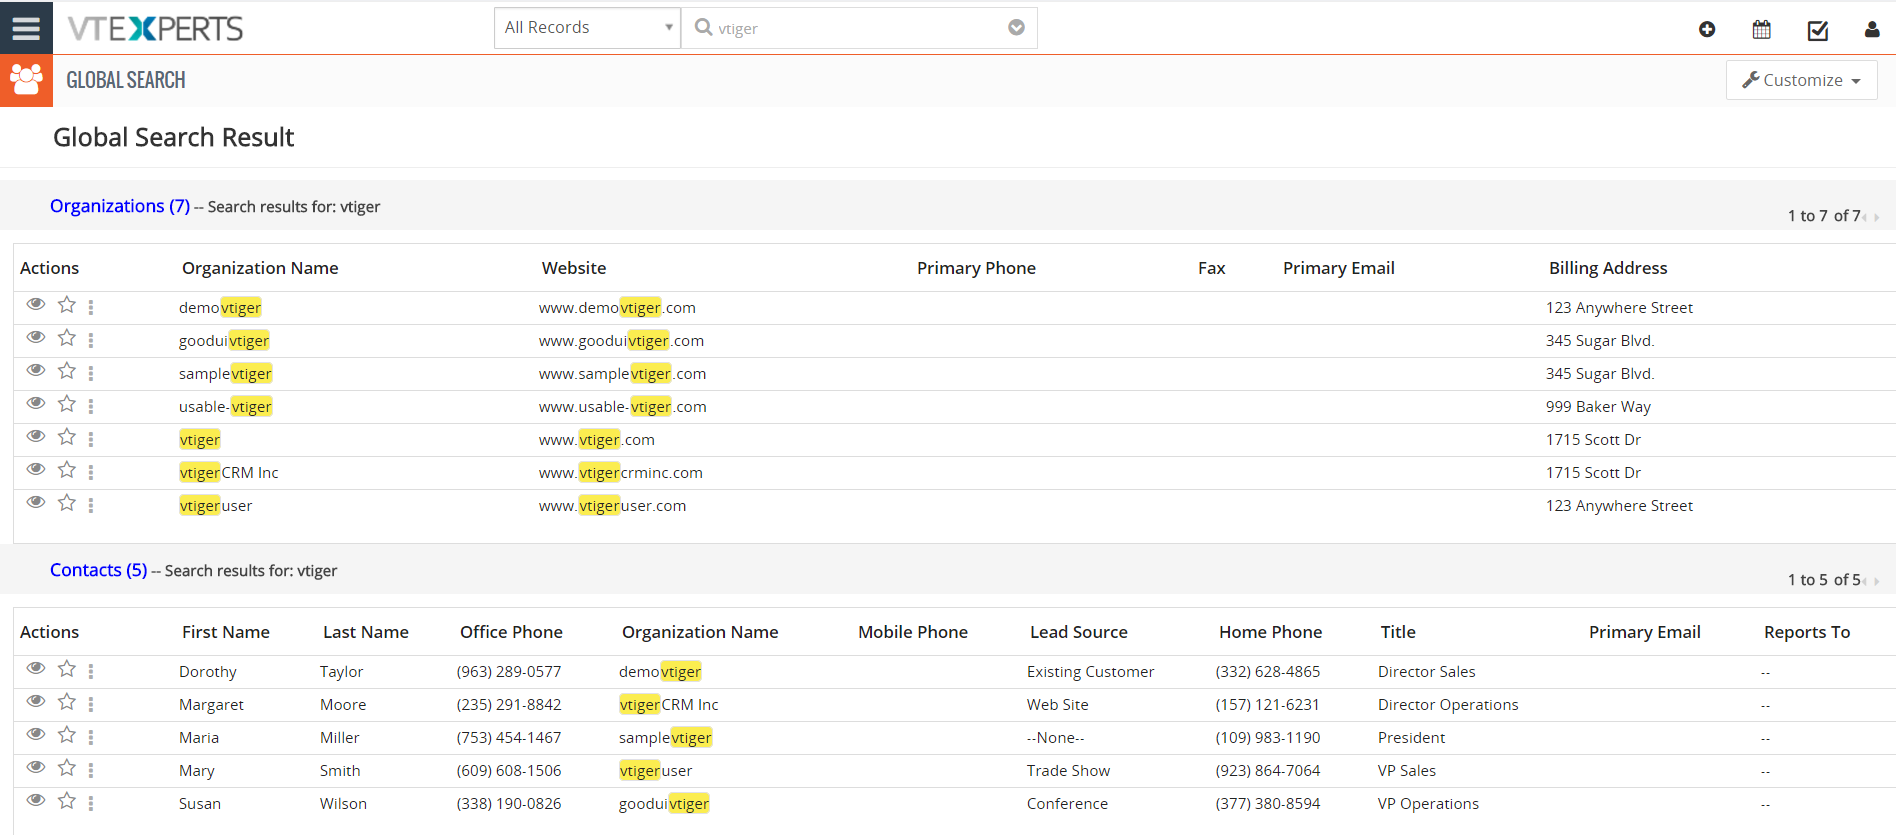The width and height of the screenshot is (1896, 835).
Task: Sort contacts by First Name header
Action: click(226, 632)
